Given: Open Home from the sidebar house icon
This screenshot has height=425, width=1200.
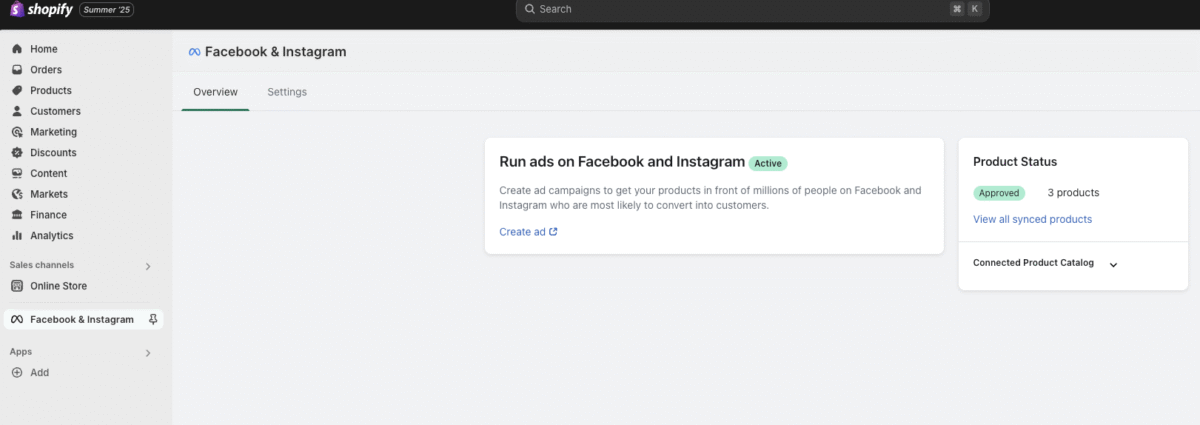Looking at the screenshot, I should coord(17,49).
